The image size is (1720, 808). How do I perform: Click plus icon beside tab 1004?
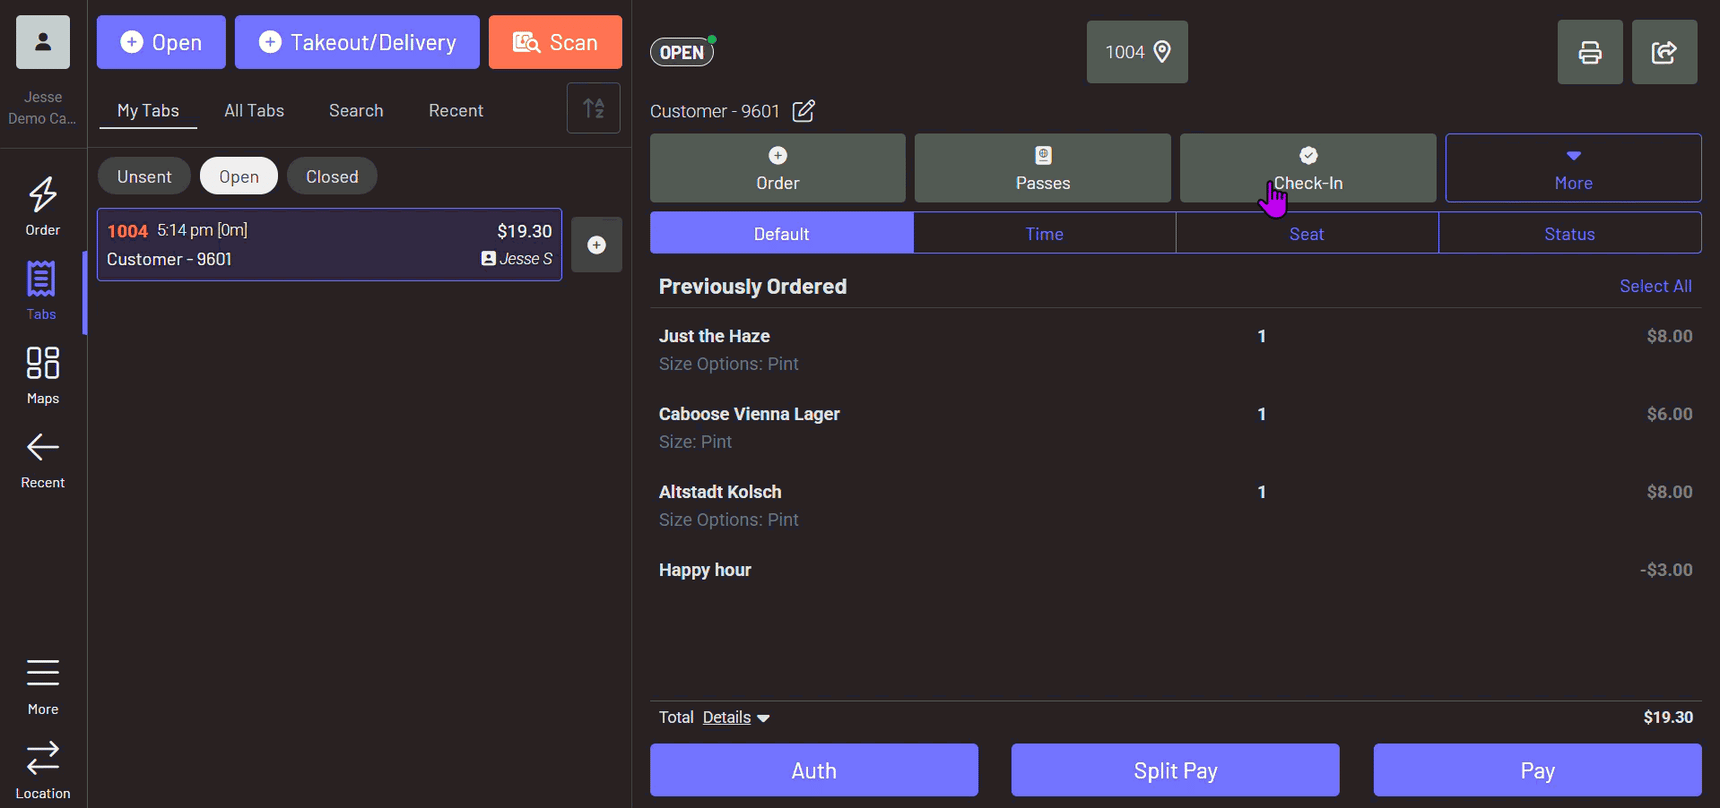coord(596,245)
